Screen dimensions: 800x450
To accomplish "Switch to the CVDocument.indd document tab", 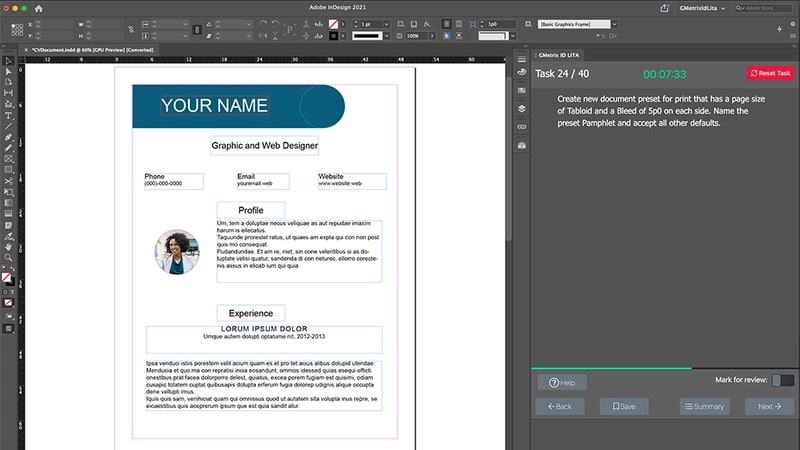I will [x=92, y=50].
